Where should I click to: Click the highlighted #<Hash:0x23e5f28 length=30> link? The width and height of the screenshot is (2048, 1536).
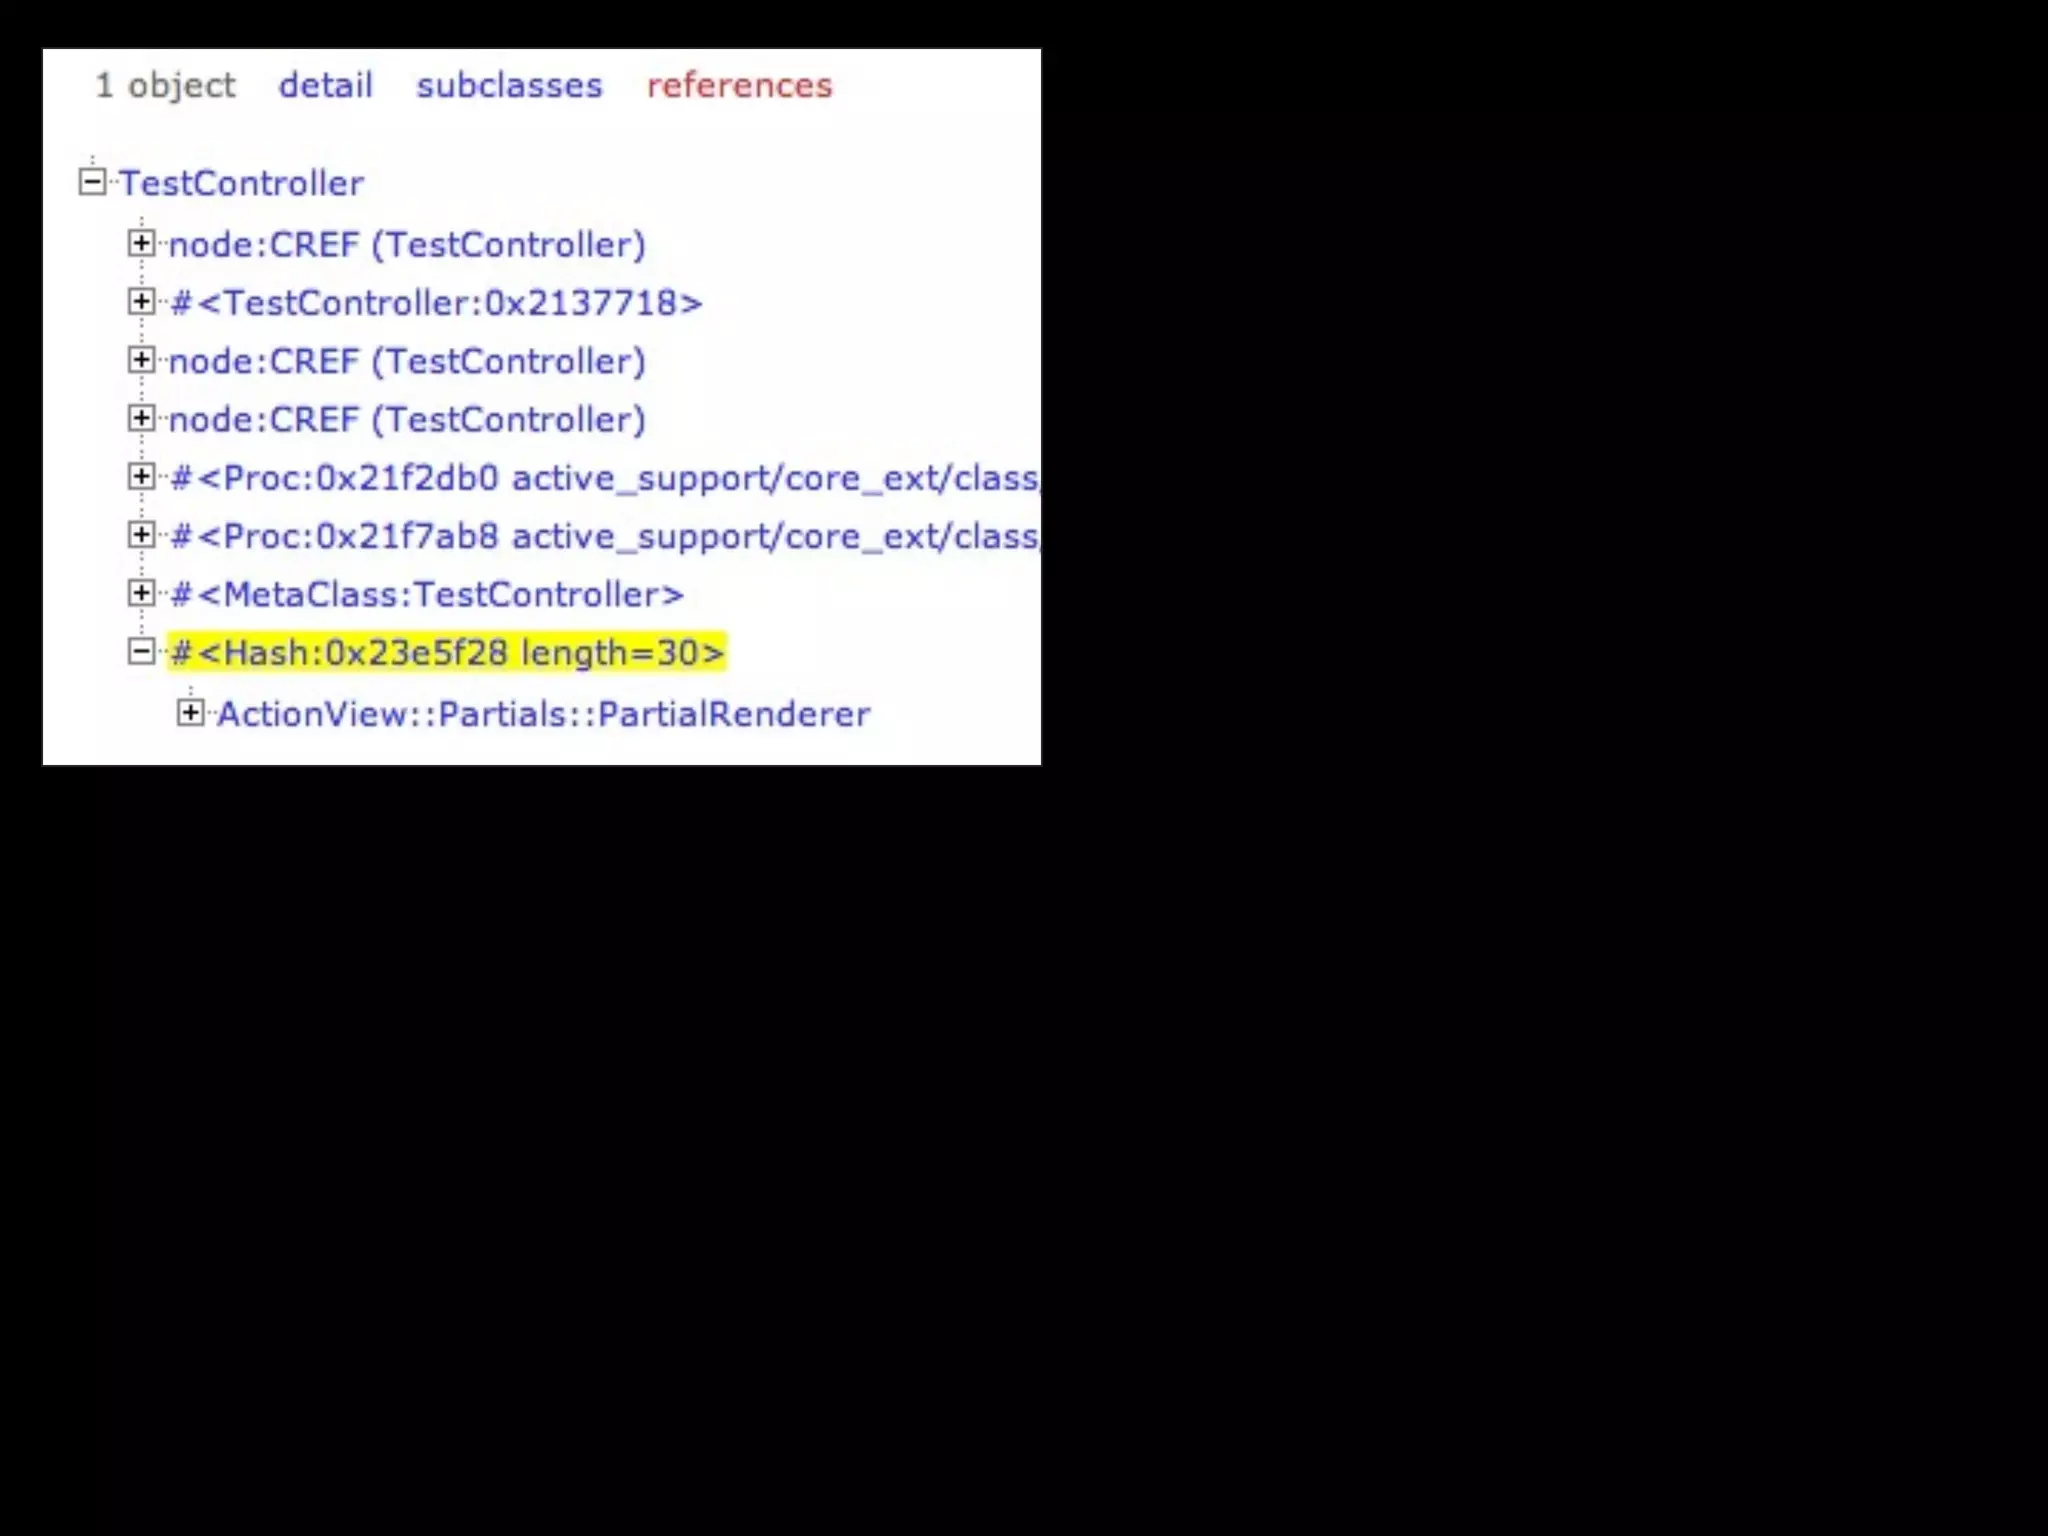pyautogui.click(x=446, y=653)
